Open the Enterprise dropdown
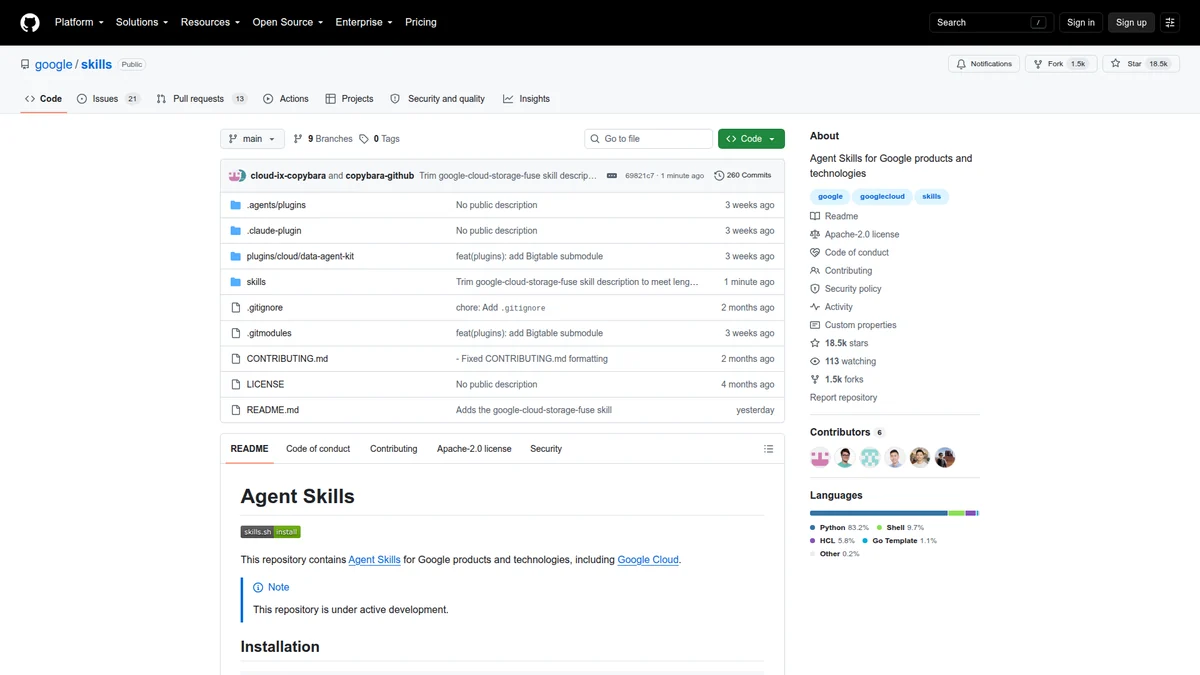 [x=364, y=22]
